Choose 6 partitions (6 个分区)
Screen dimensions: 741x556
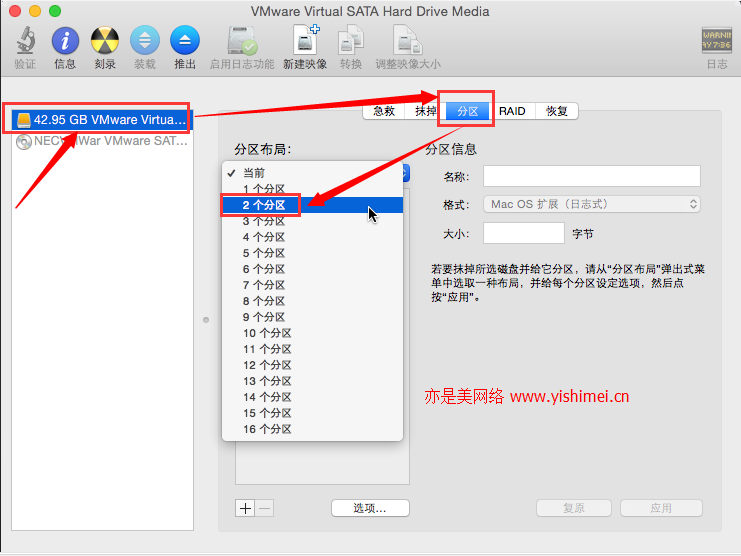(x=312, y=269)
